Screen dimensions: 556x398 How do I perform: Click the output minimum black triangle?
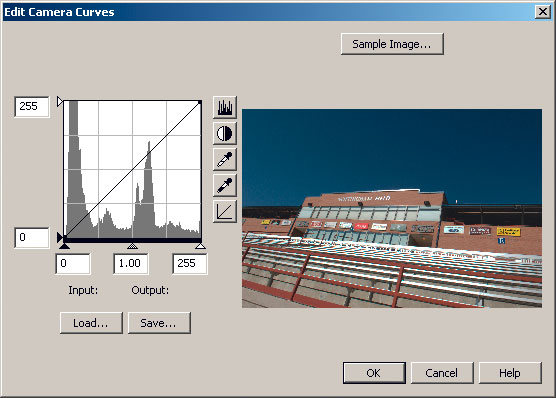coord(60,237)
